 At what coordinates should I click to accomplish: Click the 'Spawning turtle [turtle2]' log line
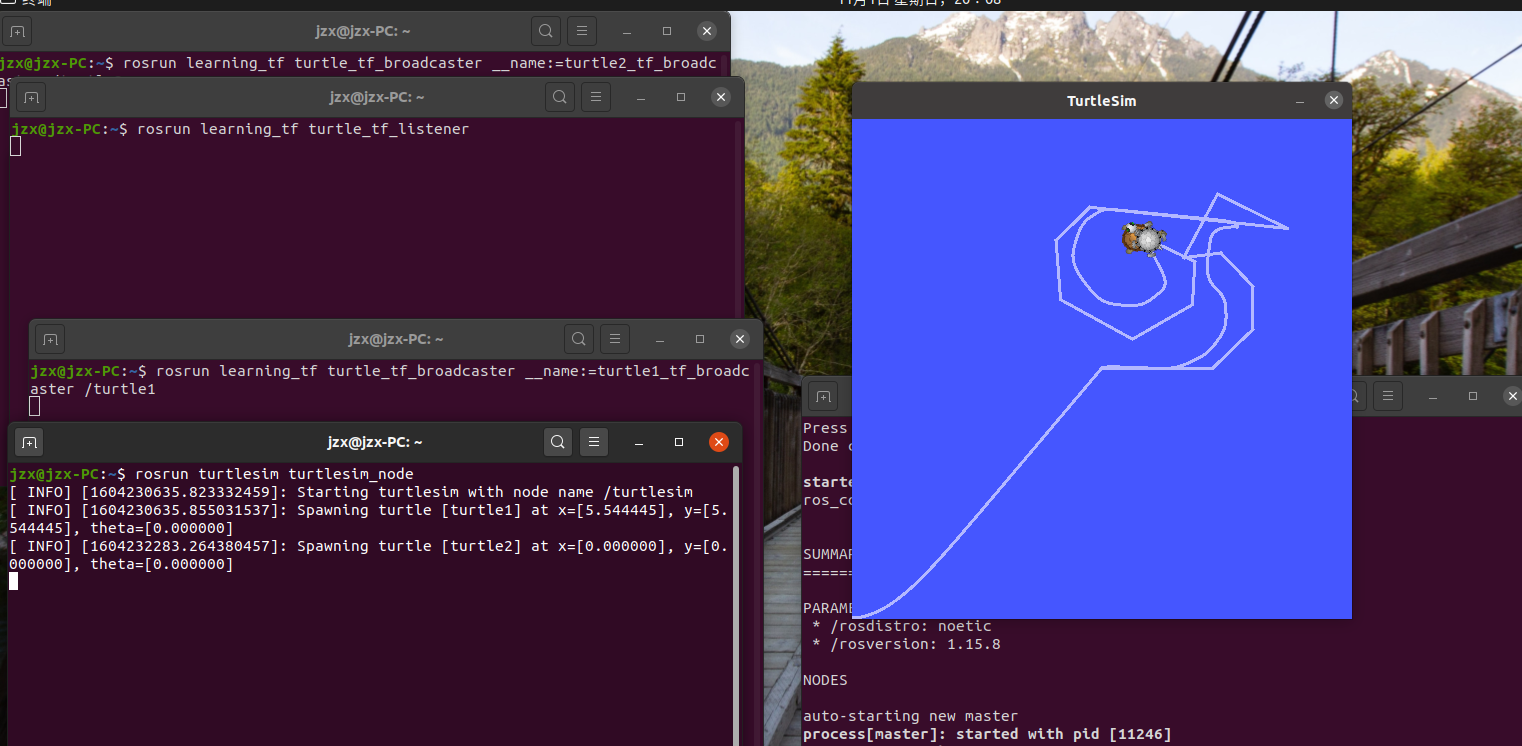[x=368, y=555]
